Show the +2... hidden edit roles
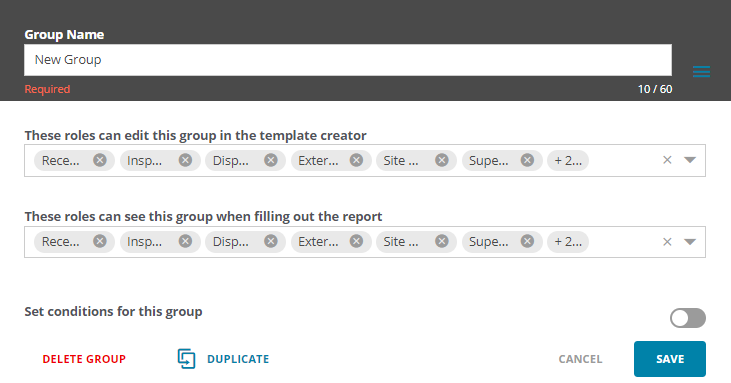 568,160
